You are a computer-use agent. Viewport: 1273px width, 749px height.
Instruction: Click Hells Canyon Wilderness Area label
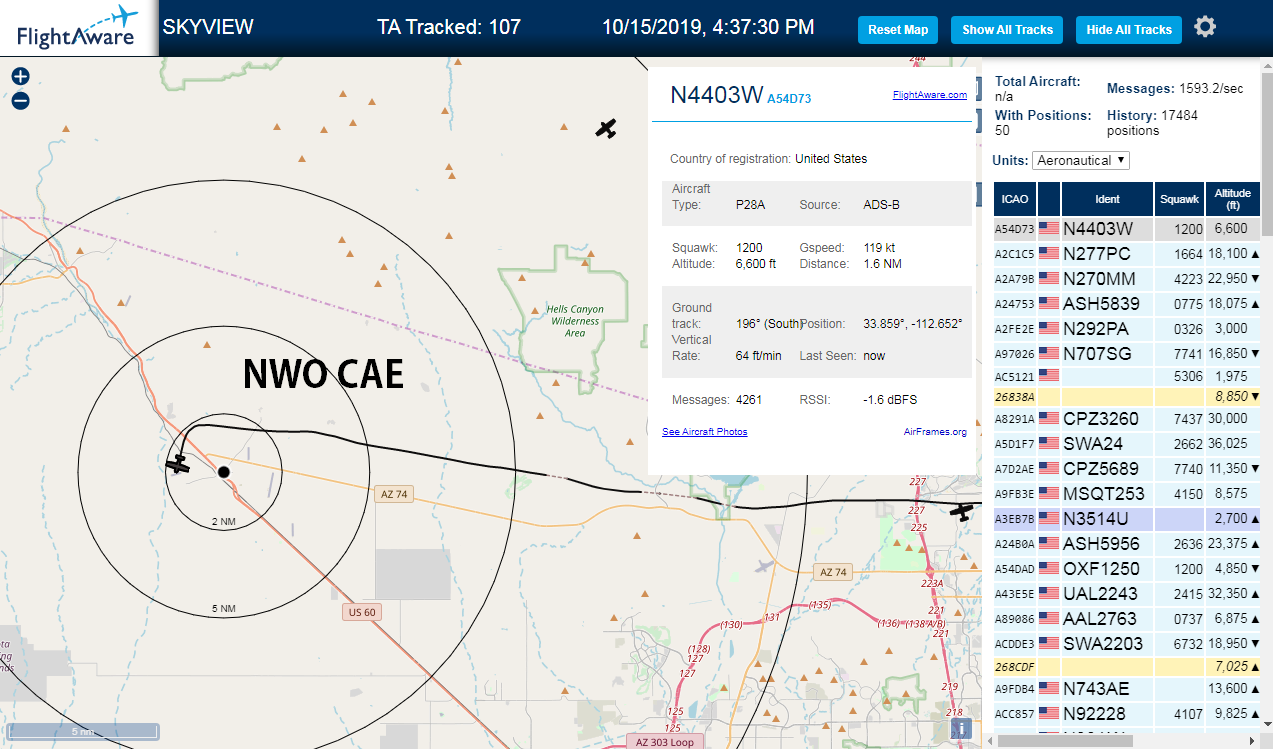pos(575,321)
